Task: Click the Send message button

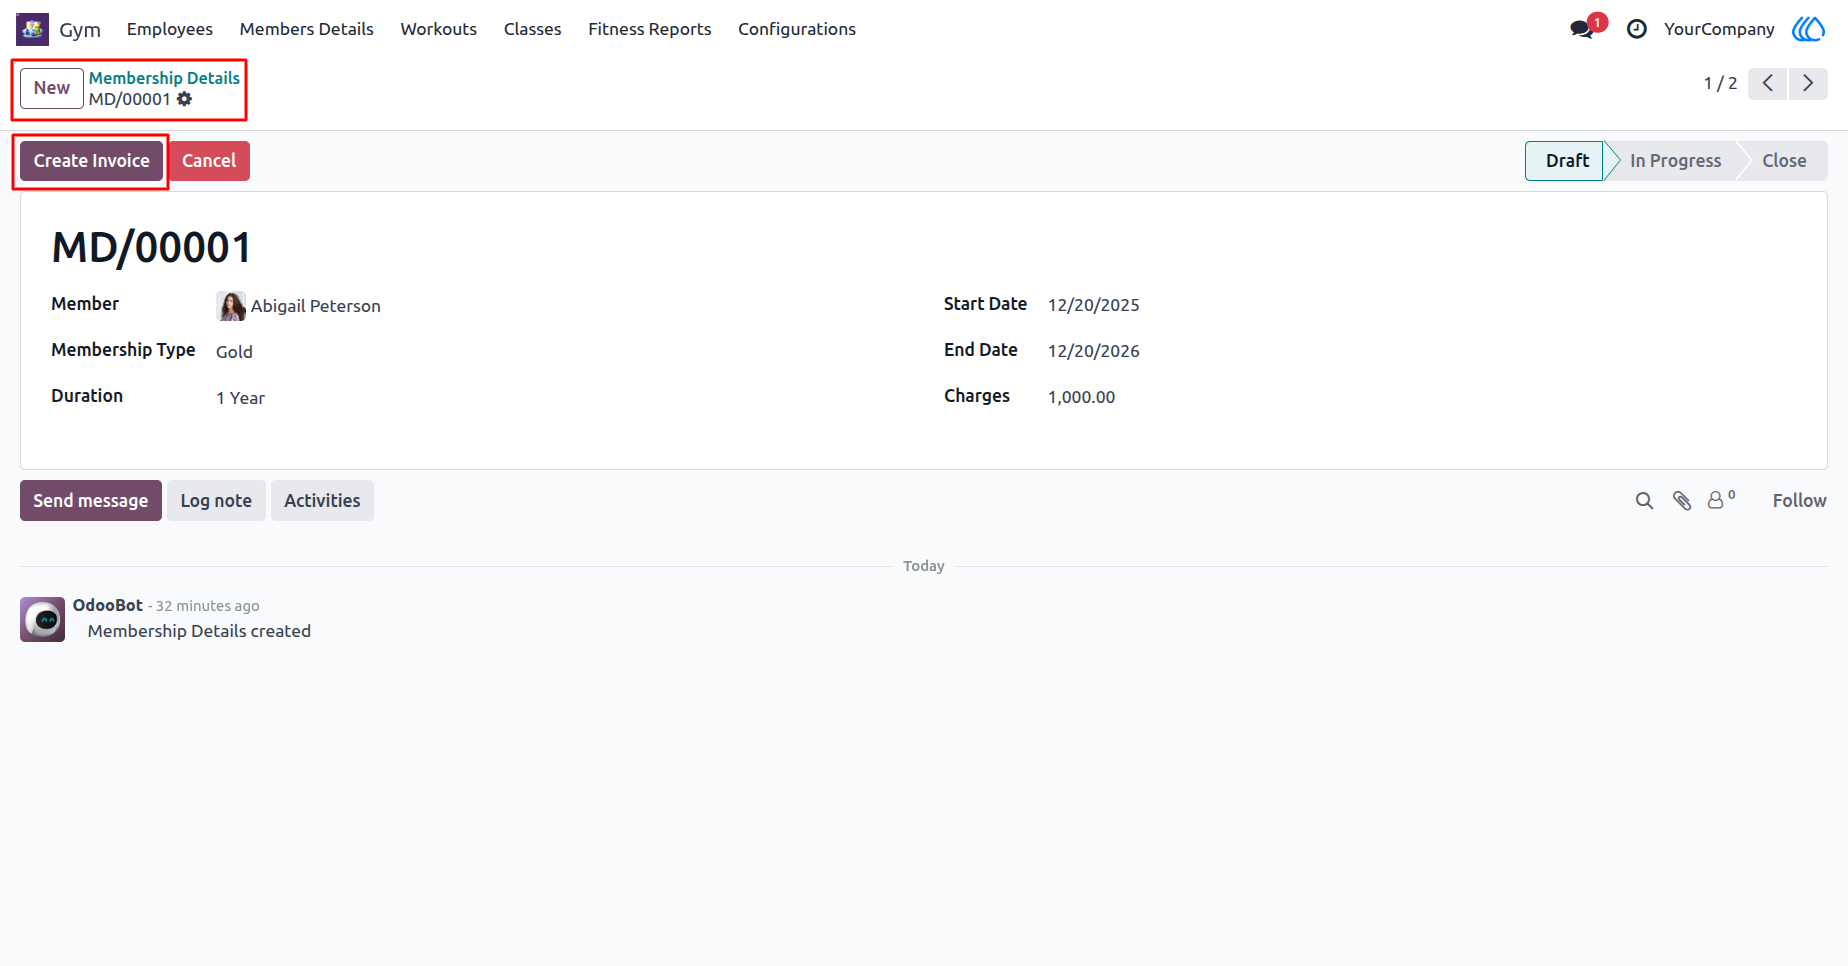Action: point(91,501)
